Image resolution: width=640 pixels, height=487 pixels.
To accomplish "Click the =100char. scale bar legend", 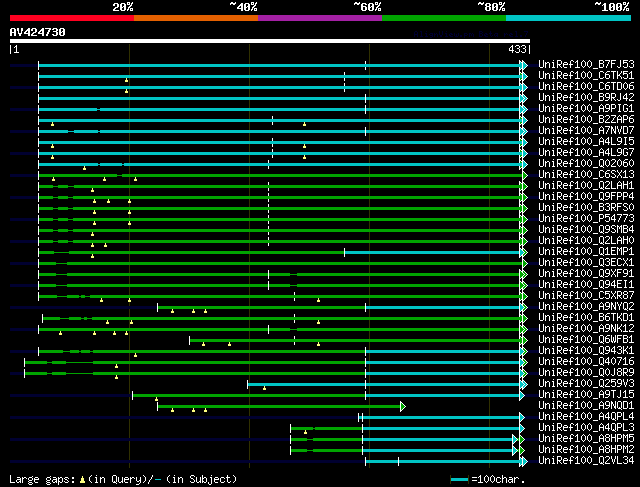I will pos(488,479).
